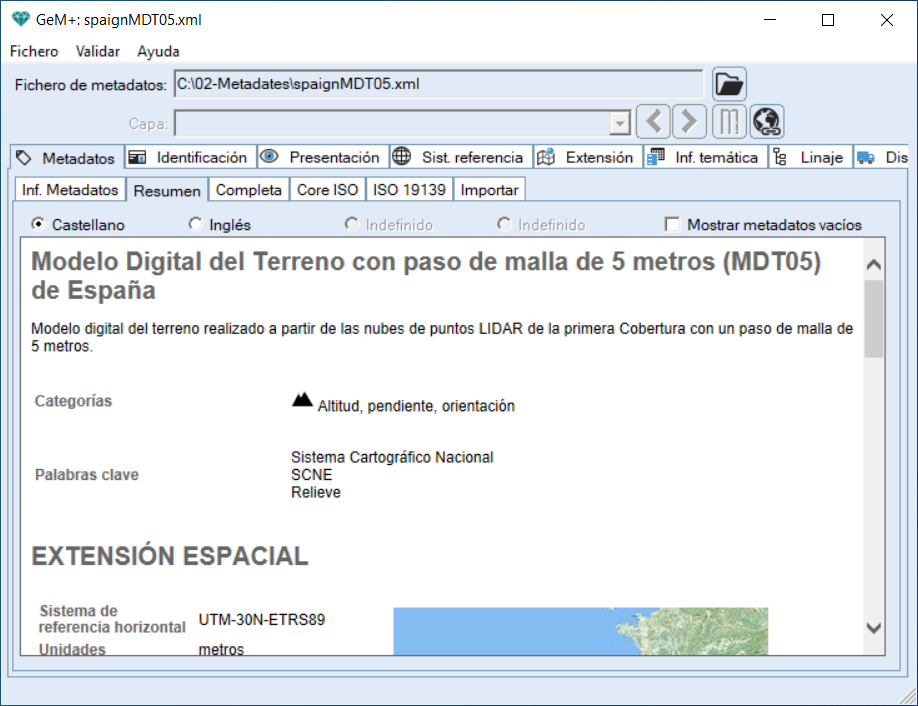Open the Fichero menu

[34, 51]
